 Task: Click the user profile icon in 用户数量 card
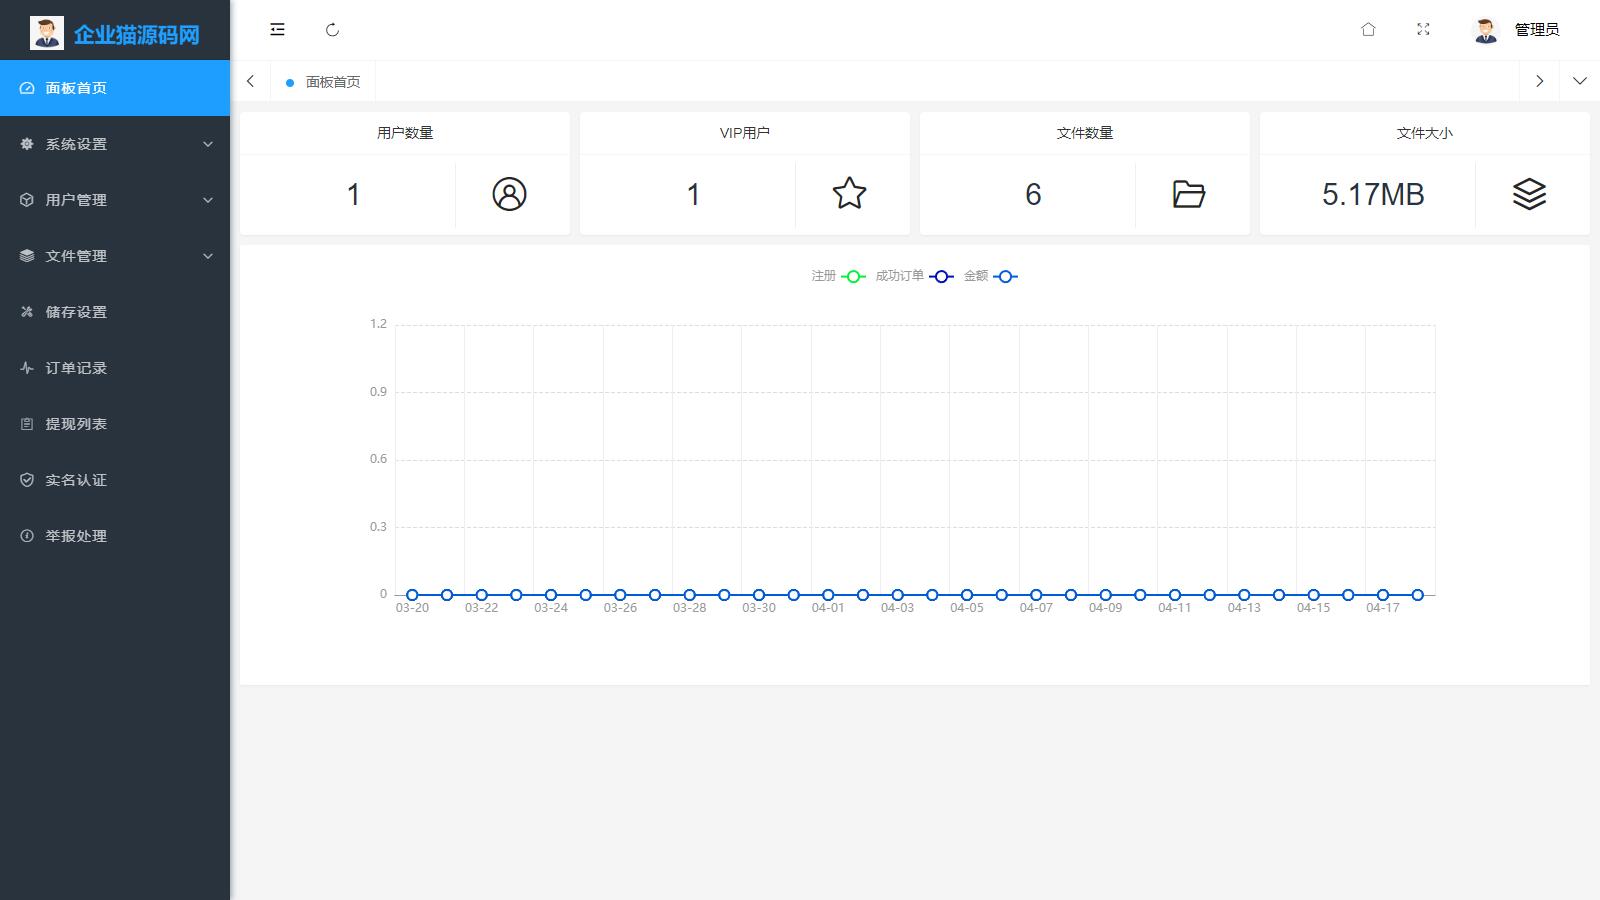tap(509, 194)
